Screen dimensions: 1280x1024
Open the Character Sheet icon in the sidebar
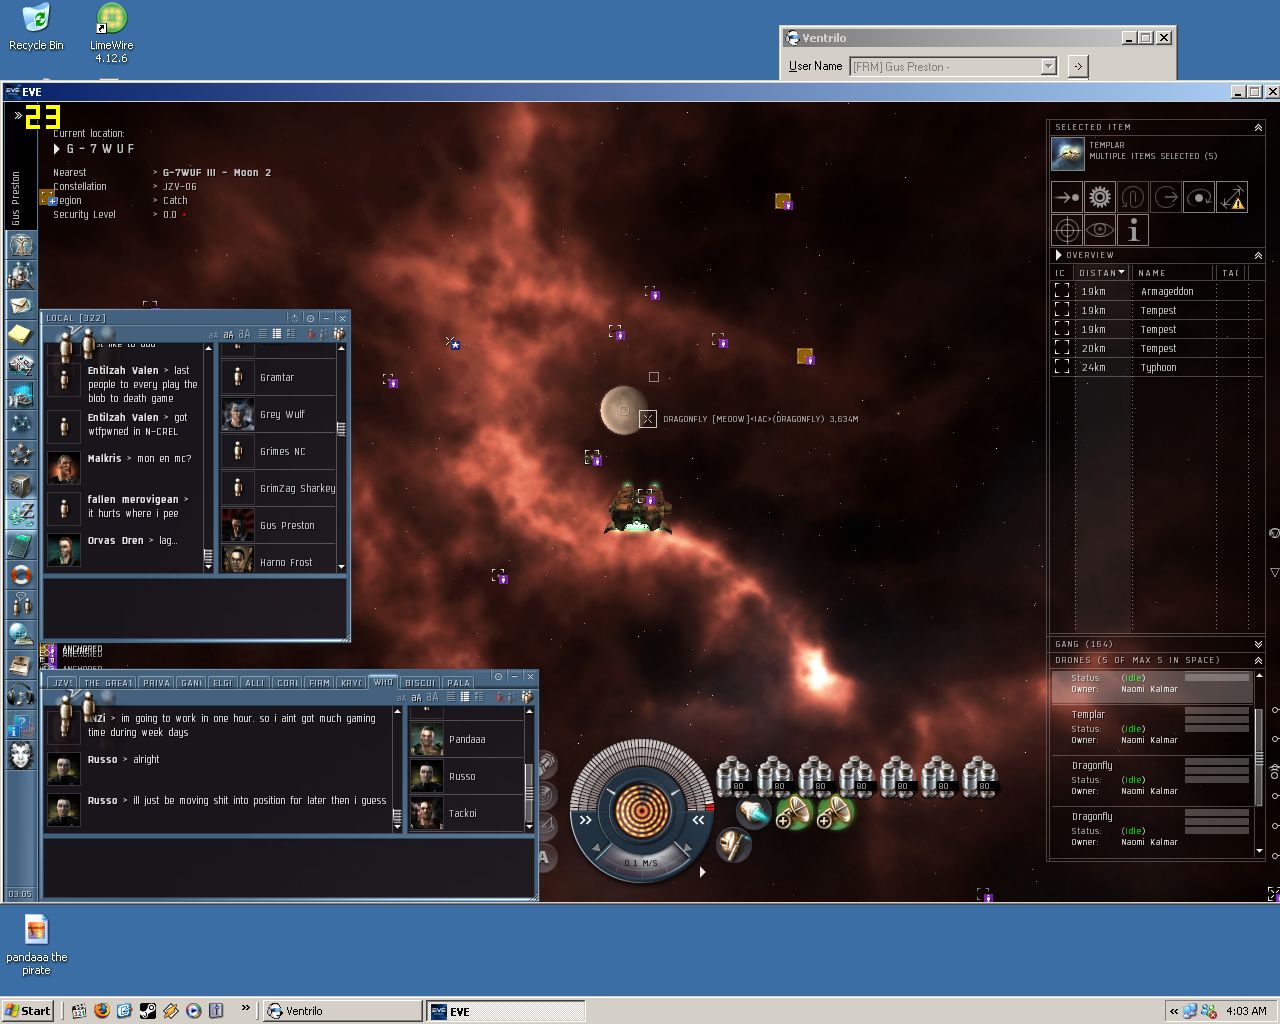click(x=21, y=245)
